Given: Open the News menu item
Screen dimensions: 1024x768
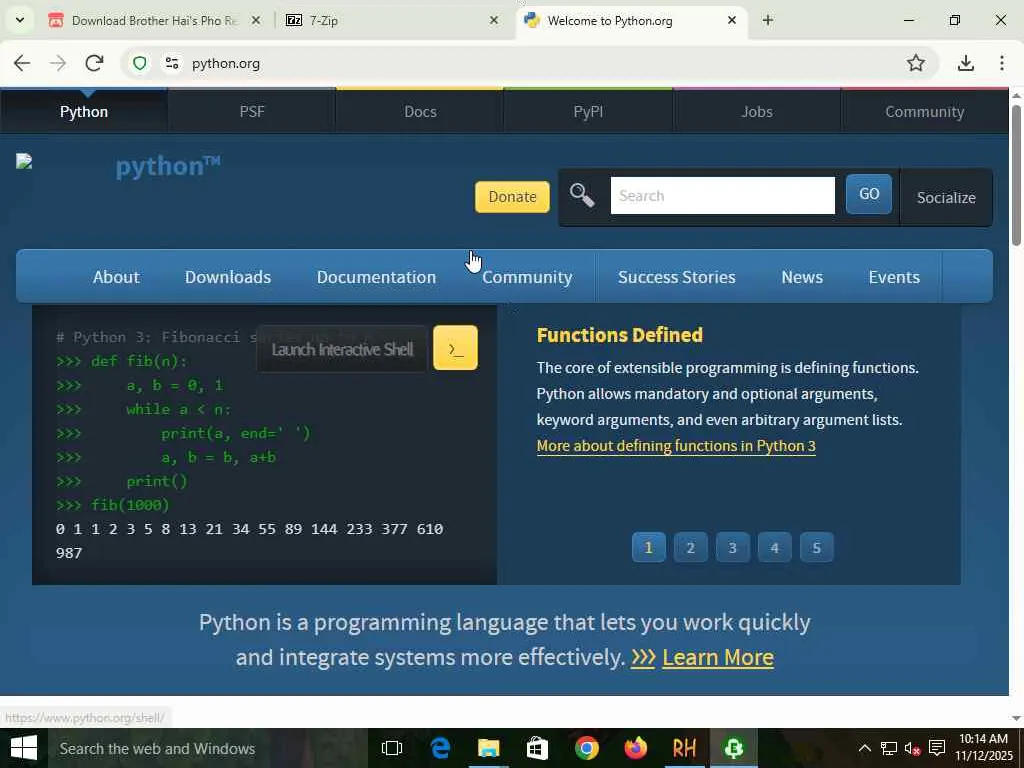Looking at the screenshot, I should coord(802,277).
